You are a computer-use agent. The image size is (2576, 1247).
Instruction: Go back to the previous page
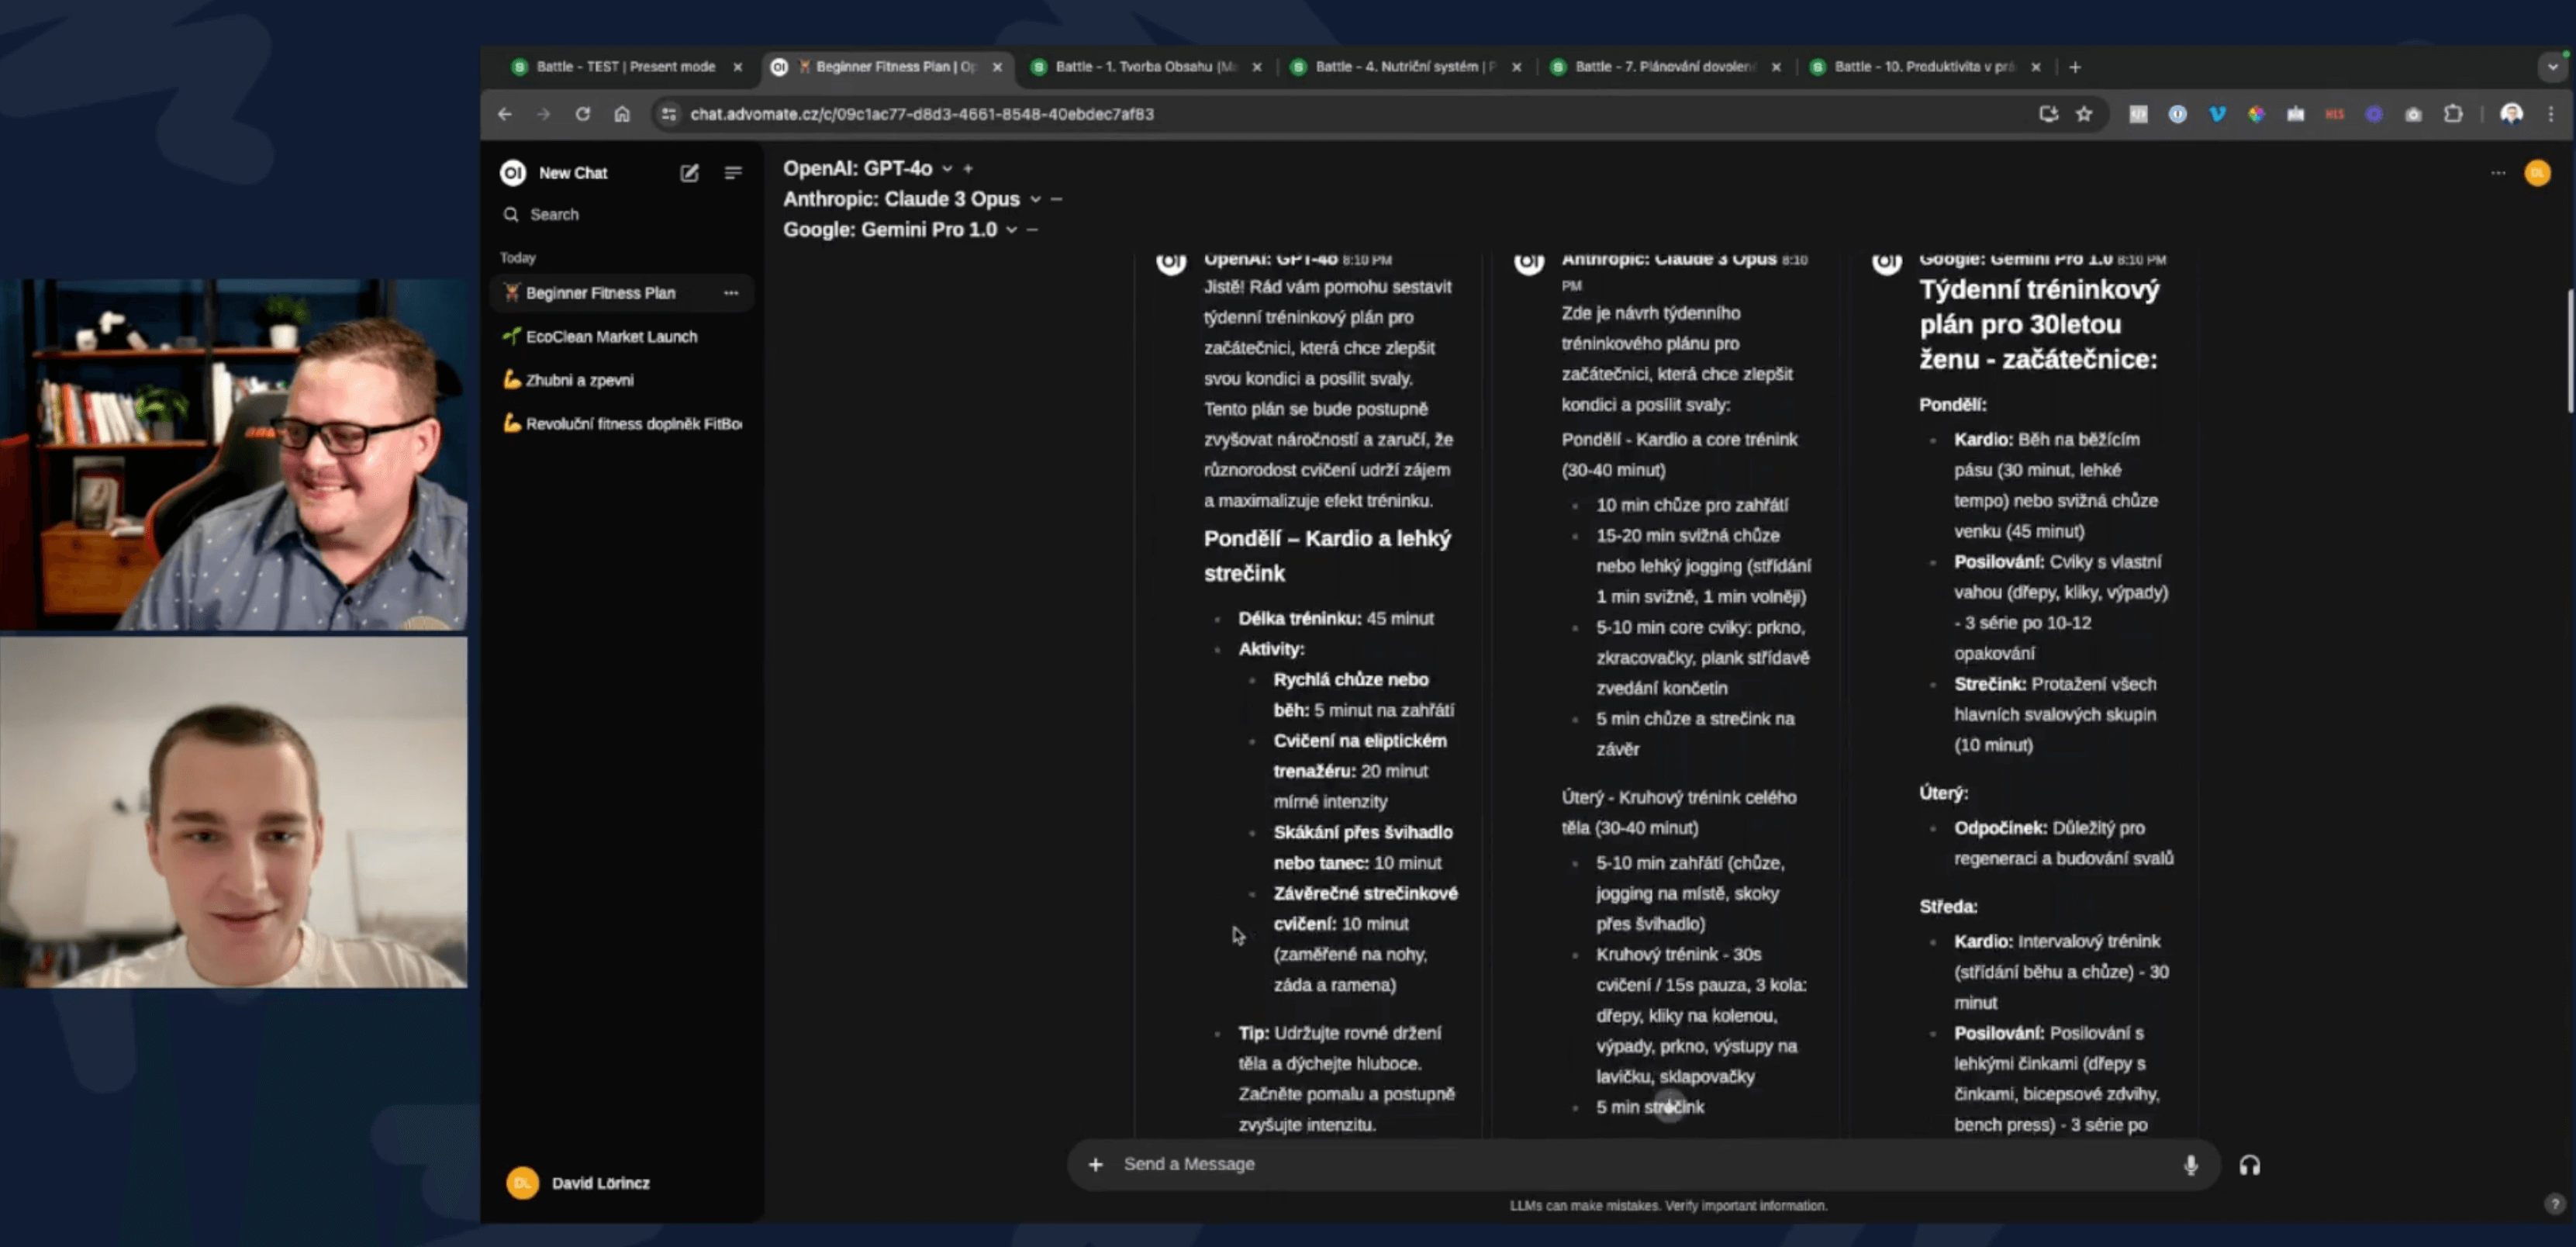[x=505, y=114]
